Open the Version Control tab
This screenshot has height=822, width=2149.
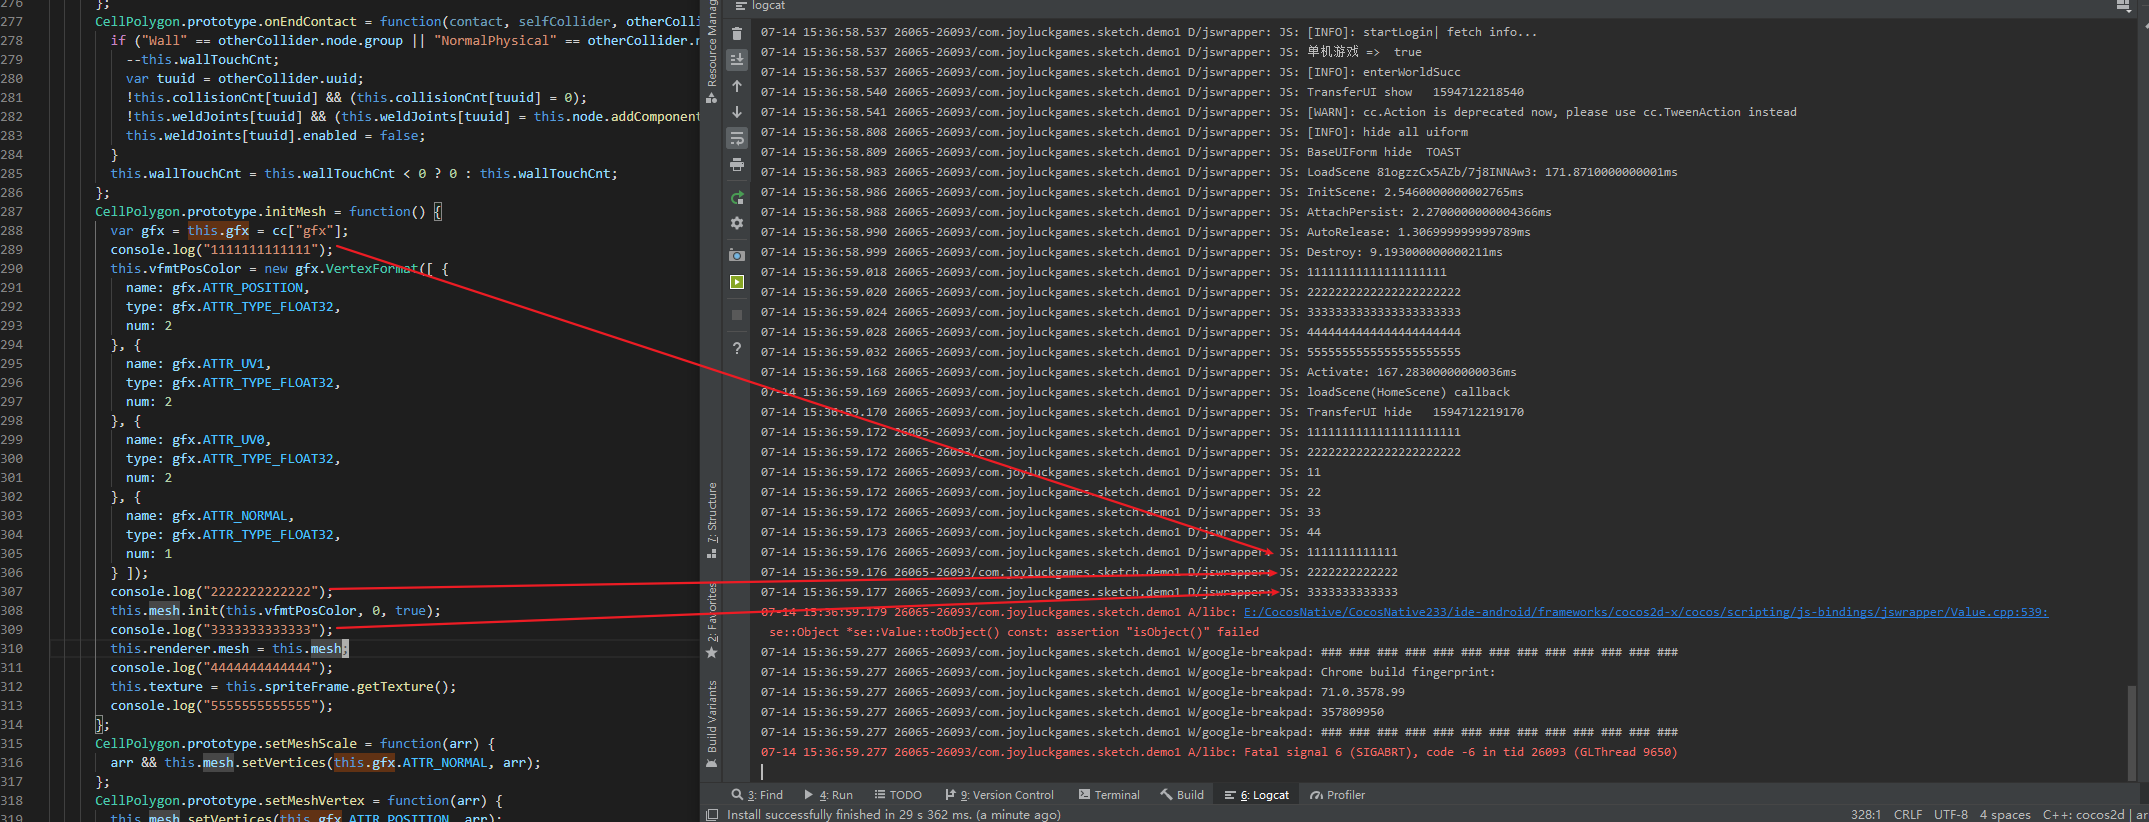[1000, 795]
